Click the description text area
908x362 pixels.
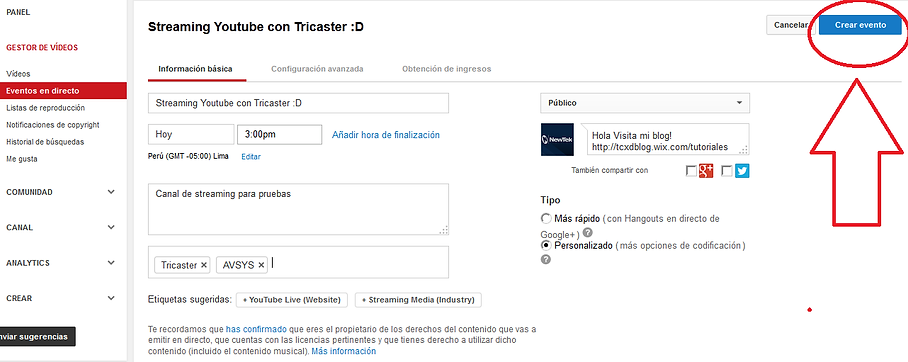(298, 210)
